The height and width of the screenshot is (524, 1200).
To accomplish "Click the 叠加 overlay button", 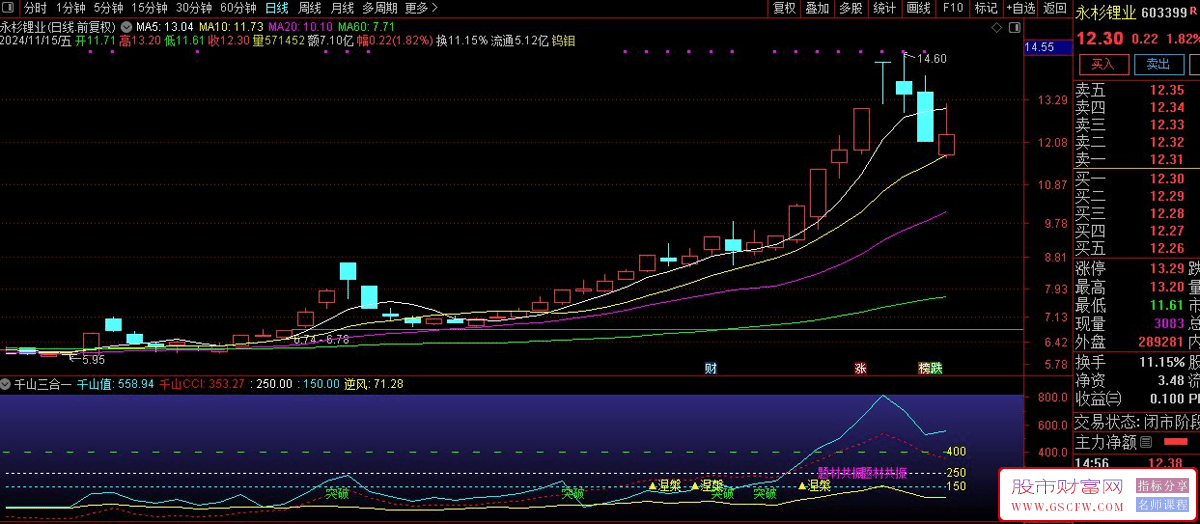I will tap(817, 8).
